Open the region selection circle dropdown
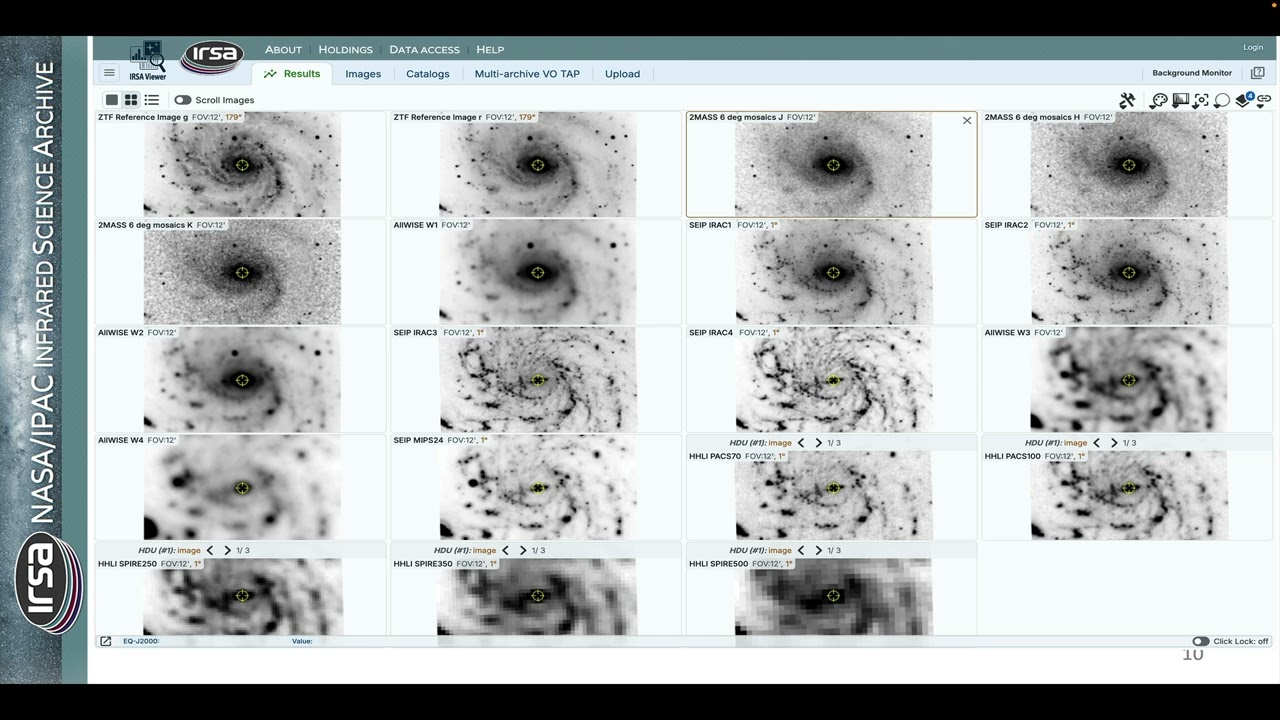 pos(1221,101)
